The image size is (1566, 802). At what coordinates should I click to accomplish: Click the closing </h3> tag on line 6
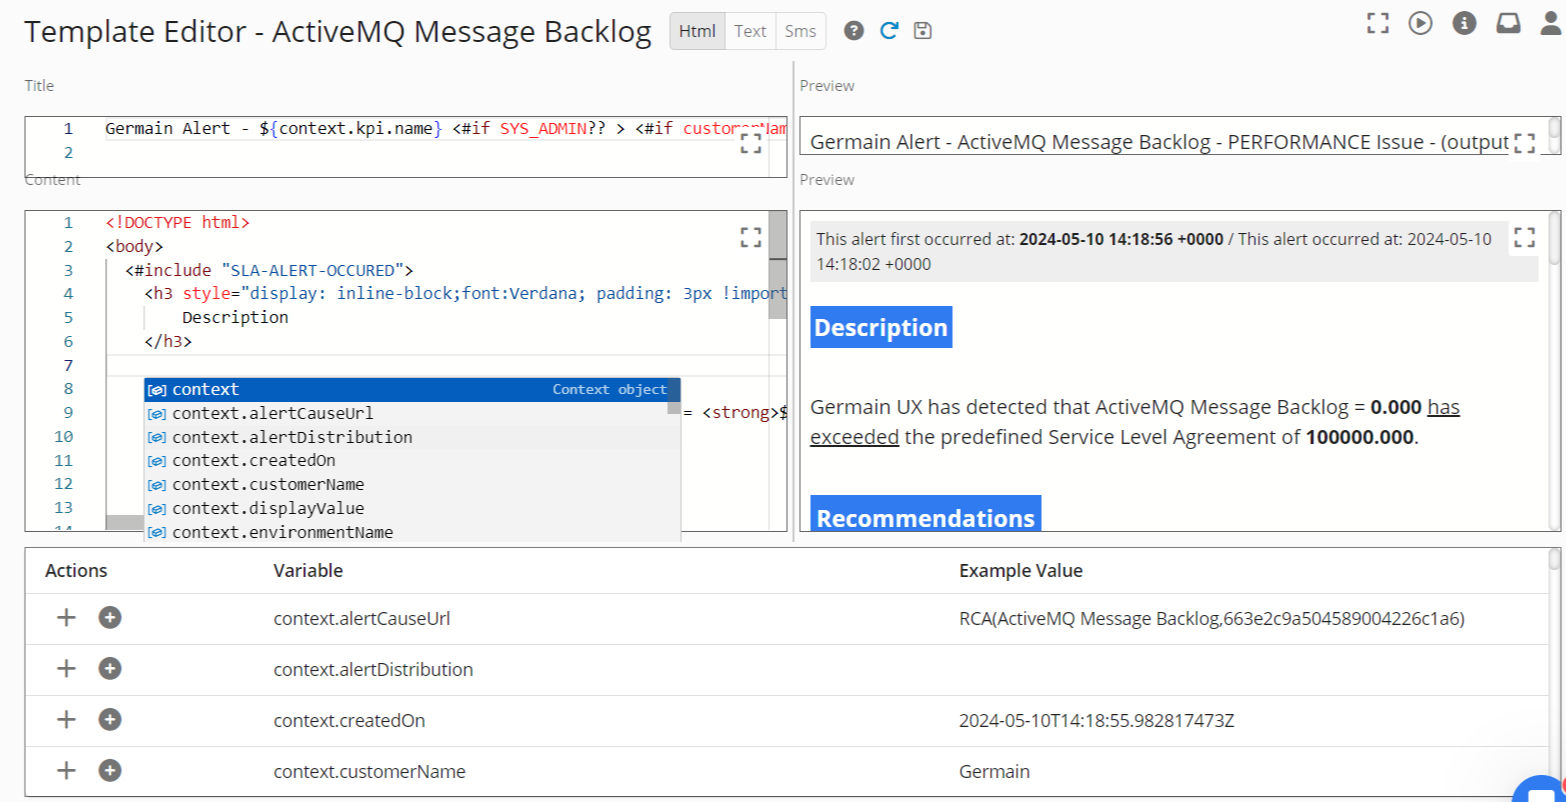point(168,341)
